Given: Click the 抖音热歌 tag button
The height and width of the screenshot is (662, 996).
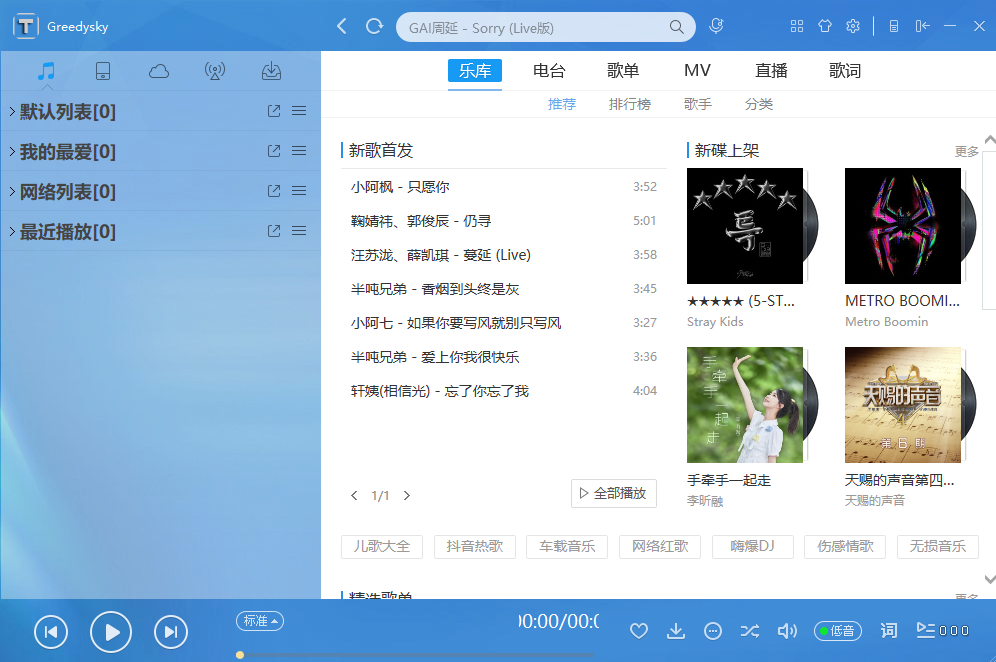Looking at the screenshot, I should [474, 546].
